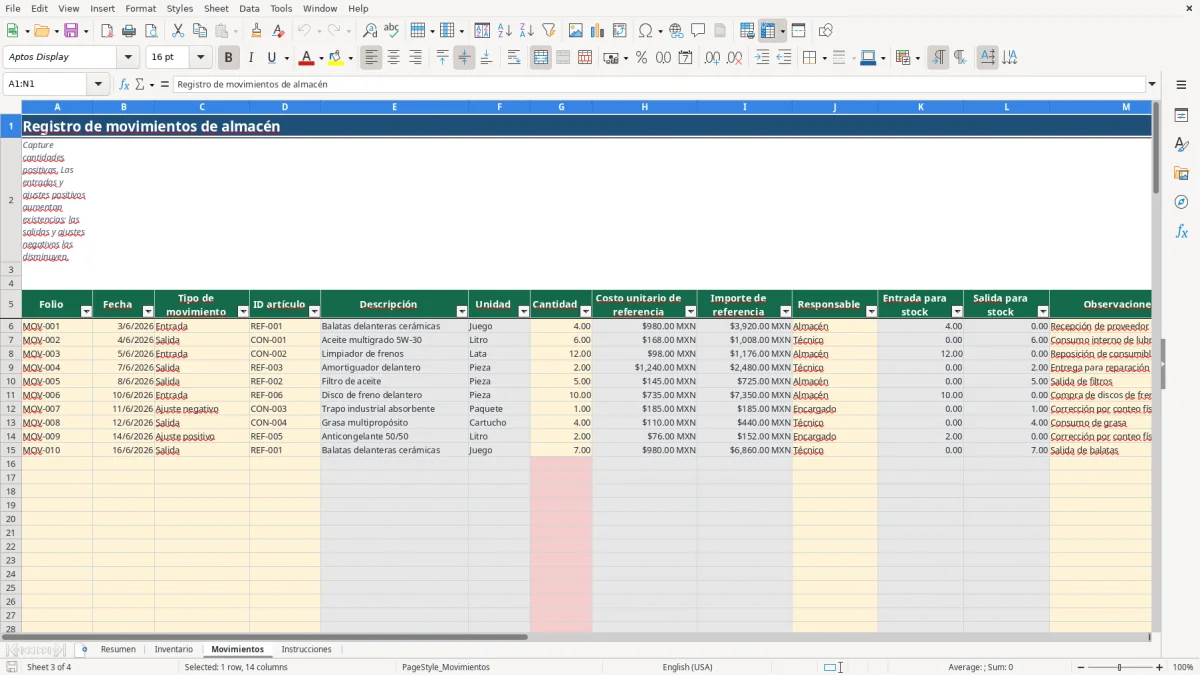The image size is (1200, 675).
Task: Open the sidebar Navigator deck
Action: 1181,202
